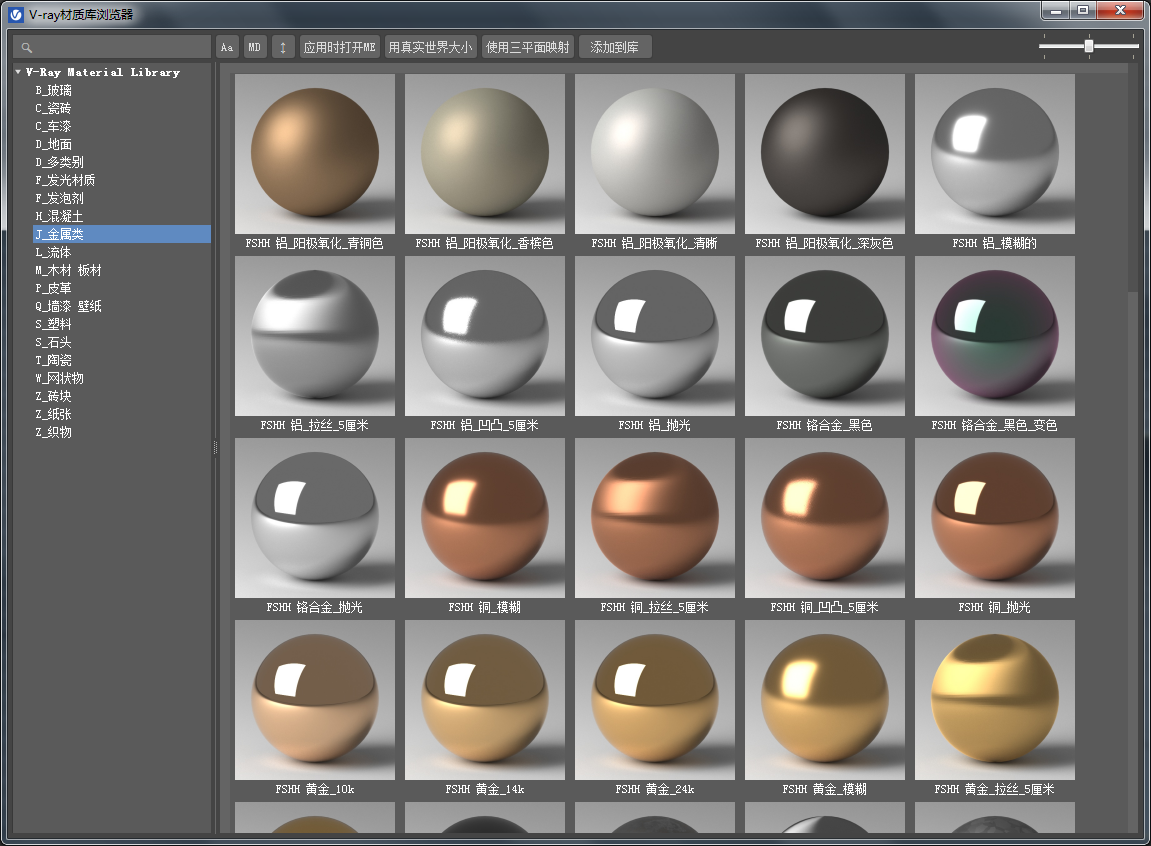
Task: Select the 铬合金_黑色_变色 material thumbnail
Action: [x=995, y=336]
